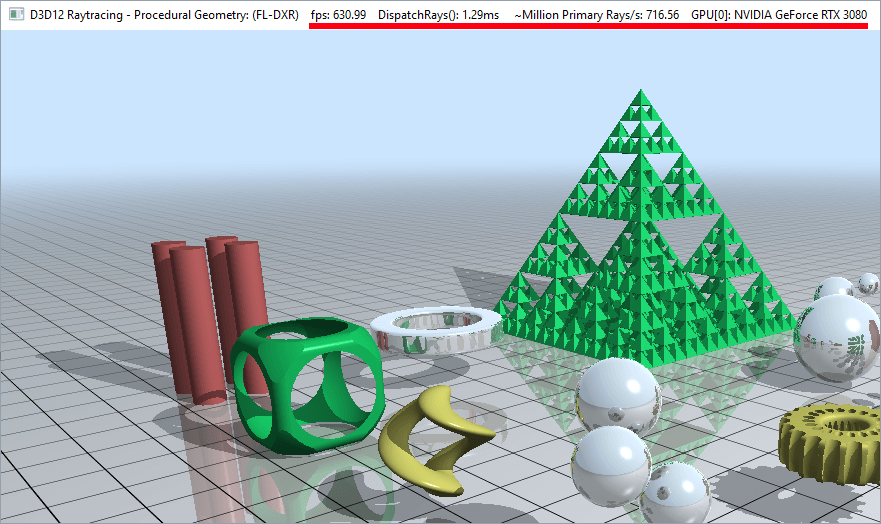Viewport: 881px width, 524px height.
Task: Click the application icon in the title bar
Action: click(x=16, y=15)
